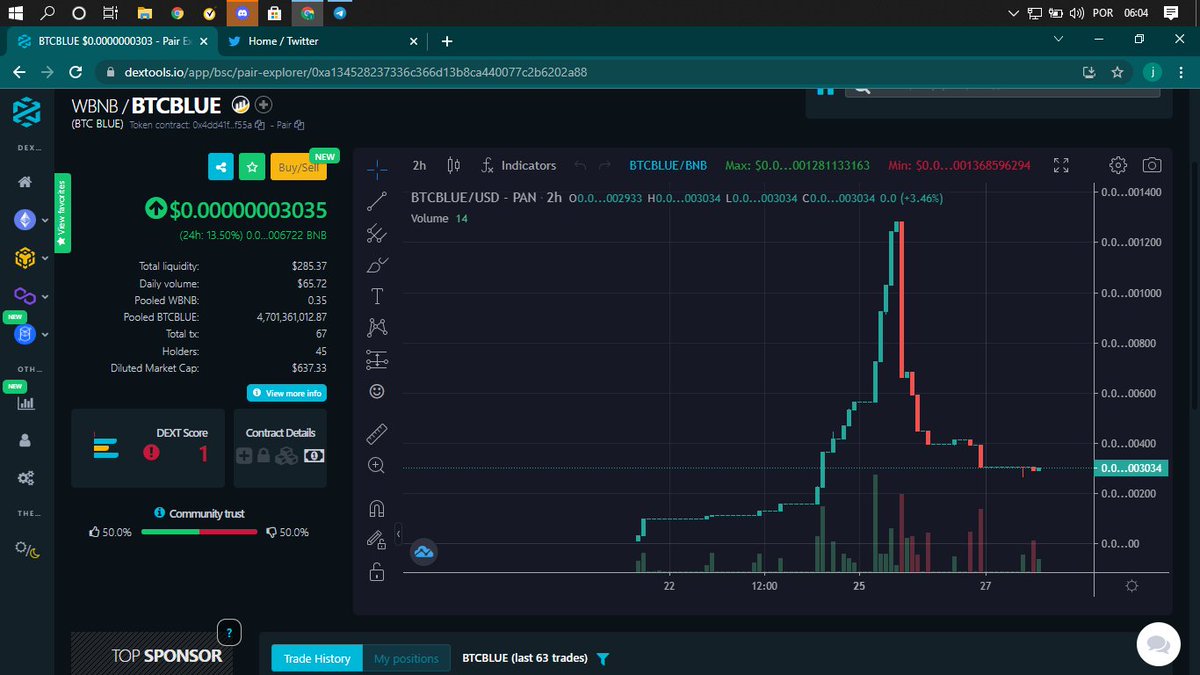The image size is (1200, 675).
Task: Click the chart icon beside BTCBLUE title
Action: click(x=240, y=104)
